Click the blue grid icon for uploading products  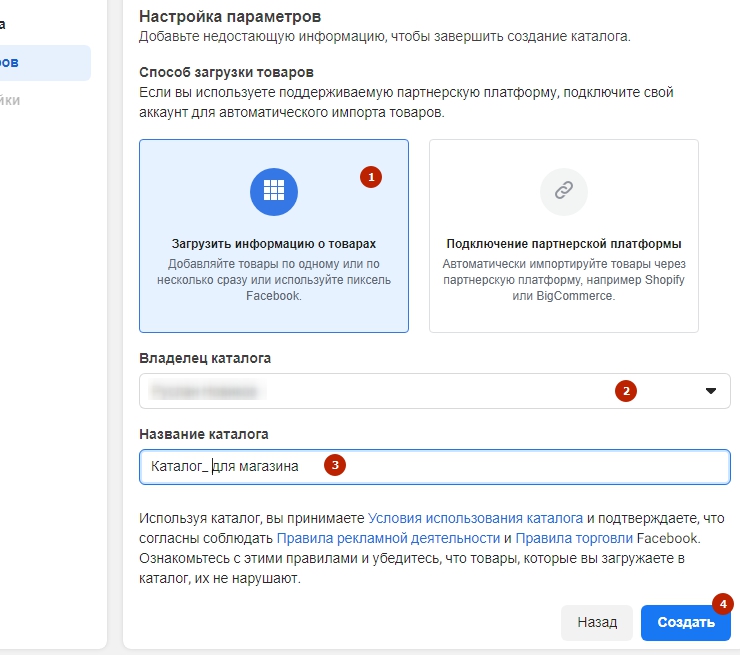tap(274, 190)
